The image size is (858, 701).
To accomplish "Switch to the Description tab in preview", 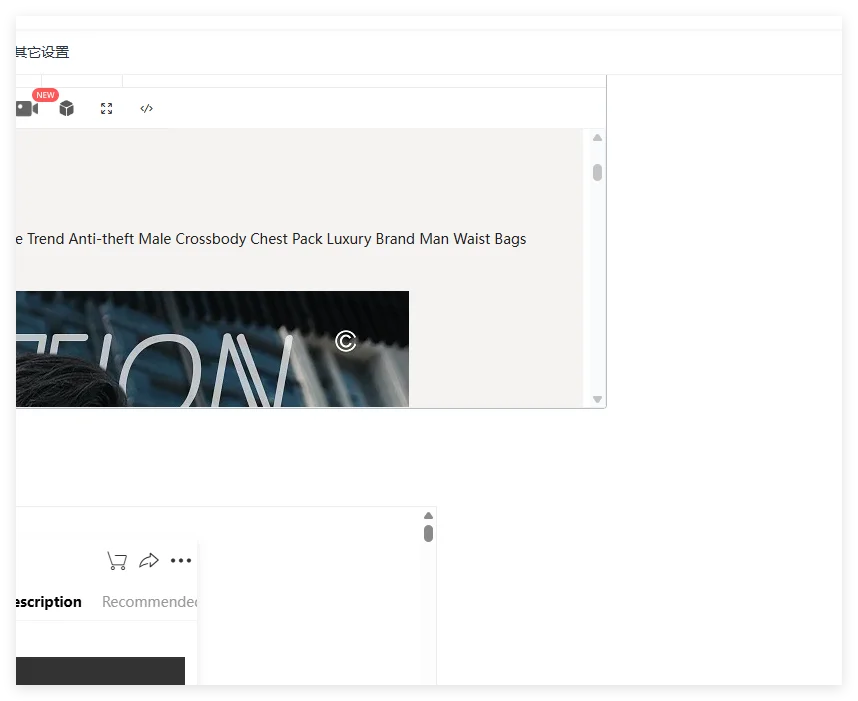I will (49, 601).
